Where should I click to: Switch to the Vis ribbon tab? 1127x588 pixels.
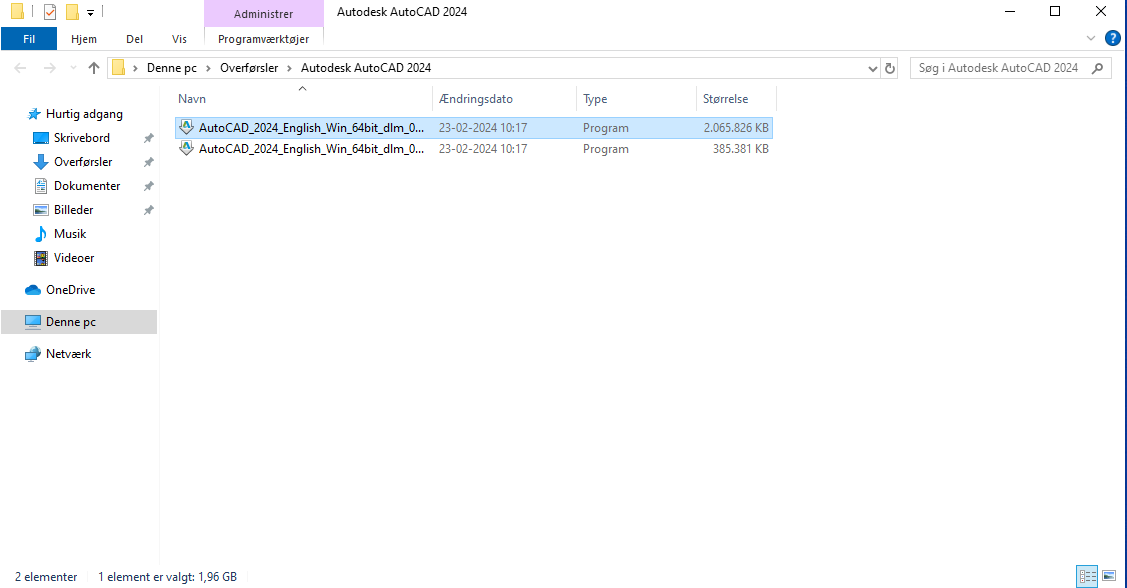(x=179, y=39)
